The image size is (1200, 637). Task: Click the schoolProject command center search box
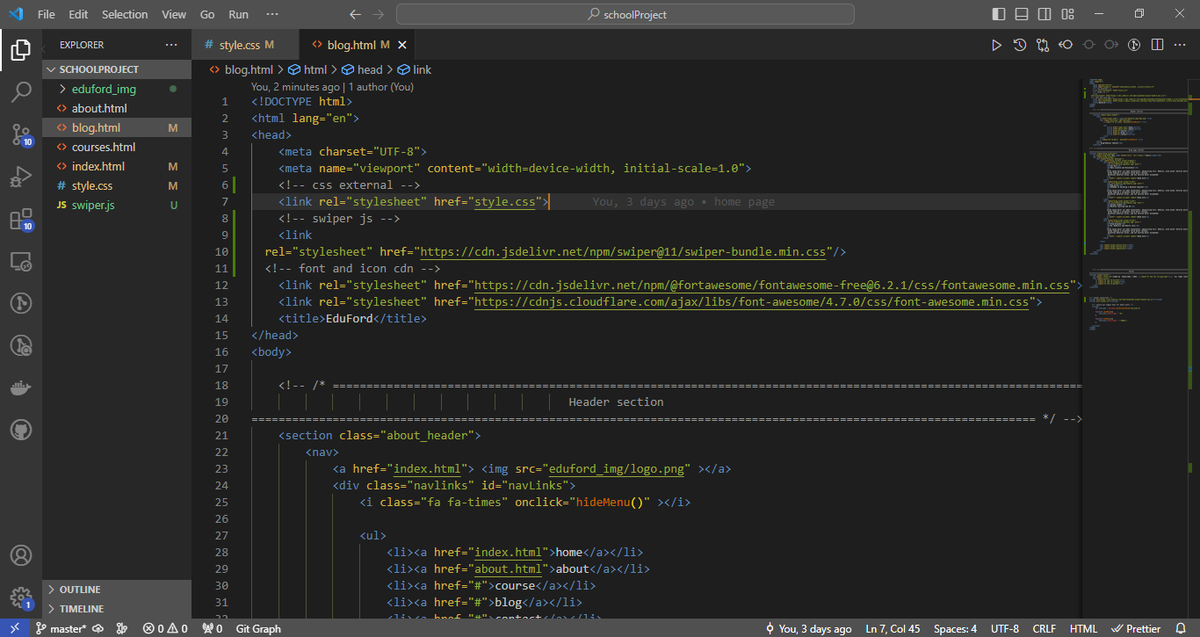click(x=625, y=14)
